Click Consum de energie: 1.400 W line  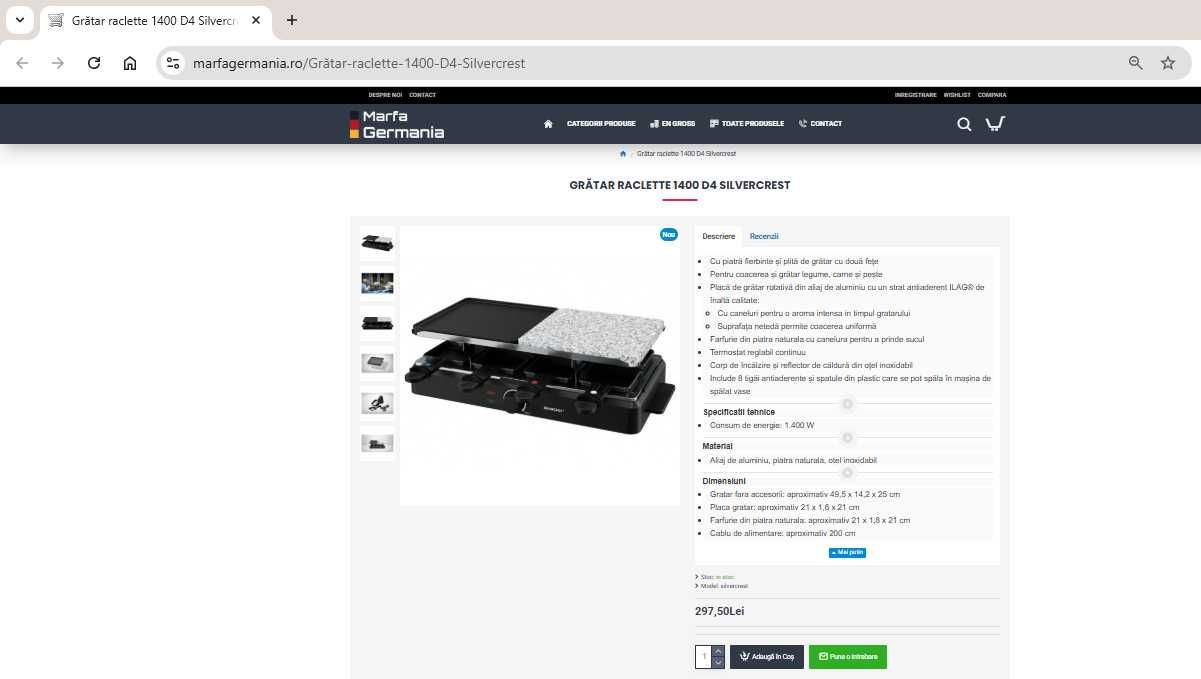762,425
